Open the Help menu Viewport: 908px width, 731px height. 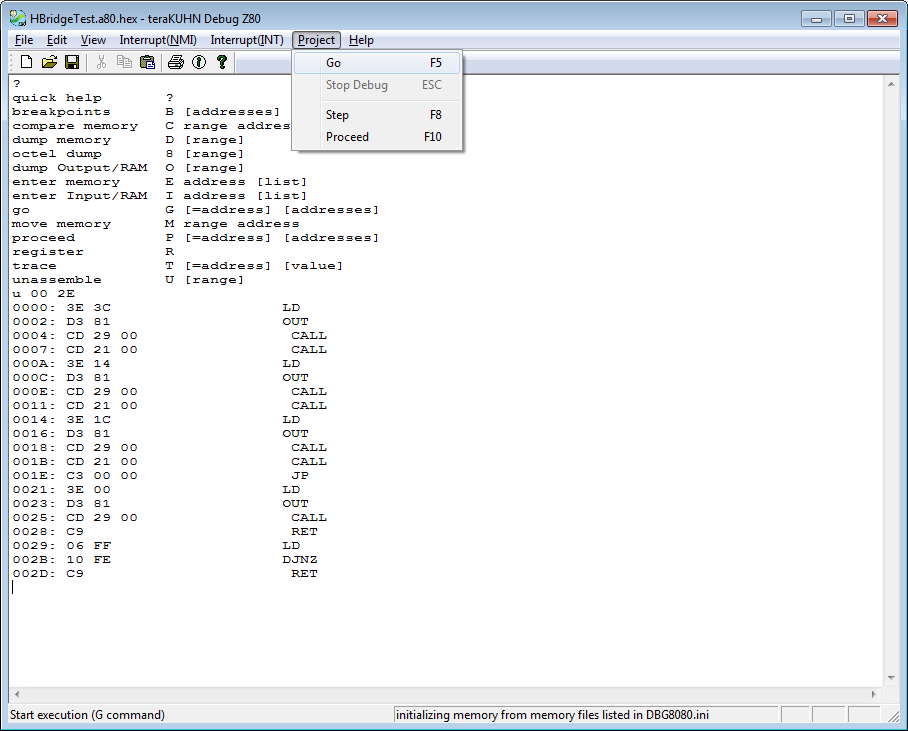coord(361,40)
